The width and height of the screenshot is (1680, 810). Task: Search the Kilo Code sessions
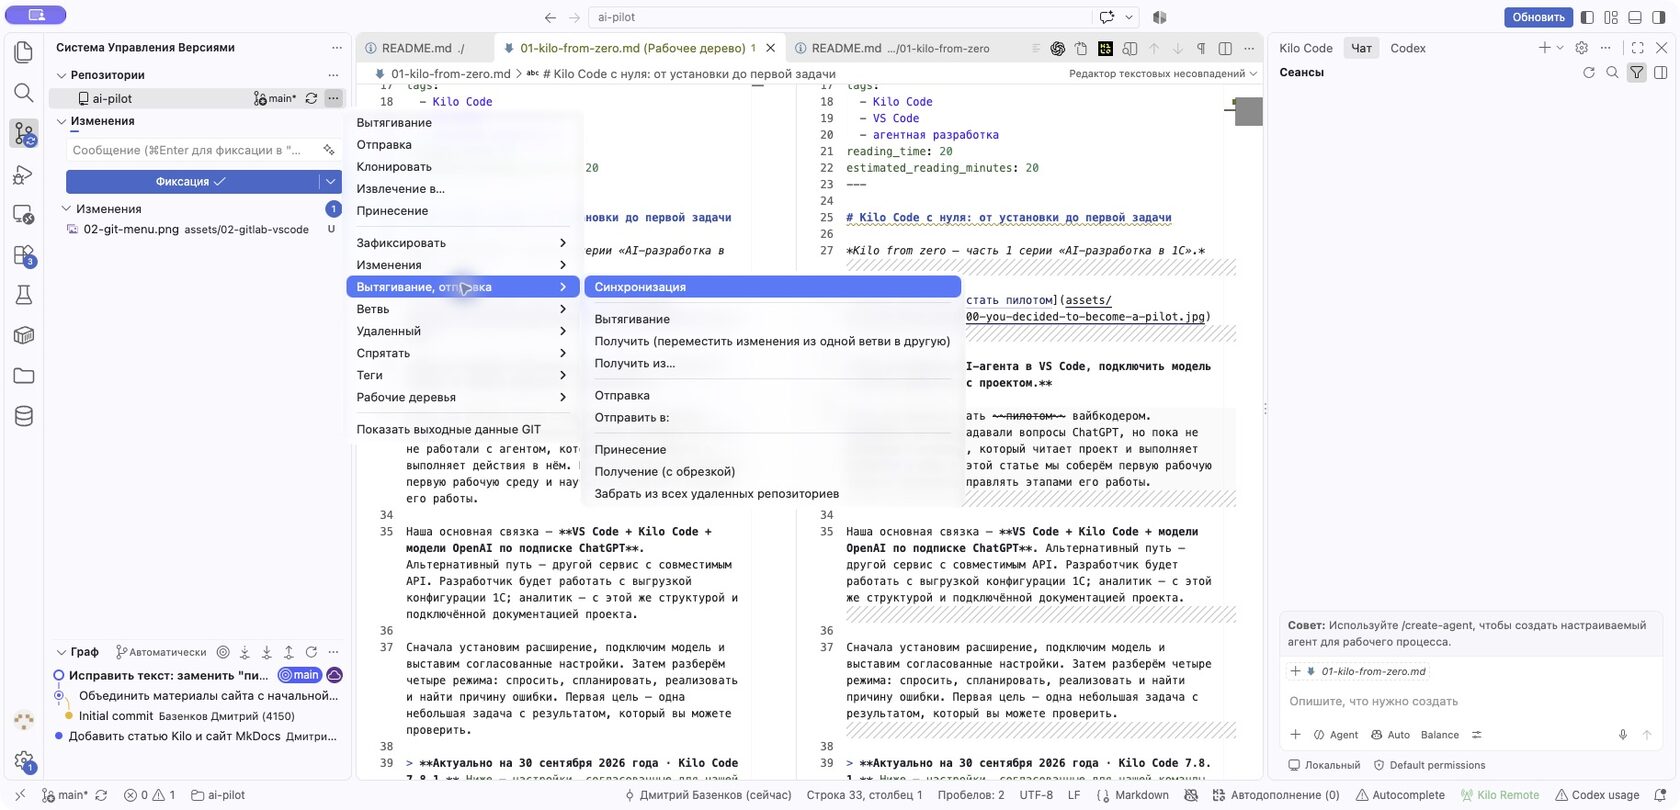coord(1612,72)
